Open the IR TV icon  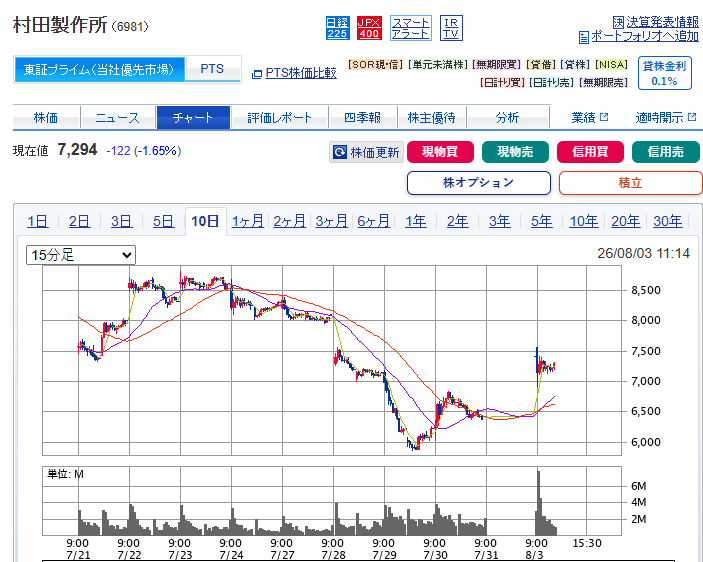[451, 28]
